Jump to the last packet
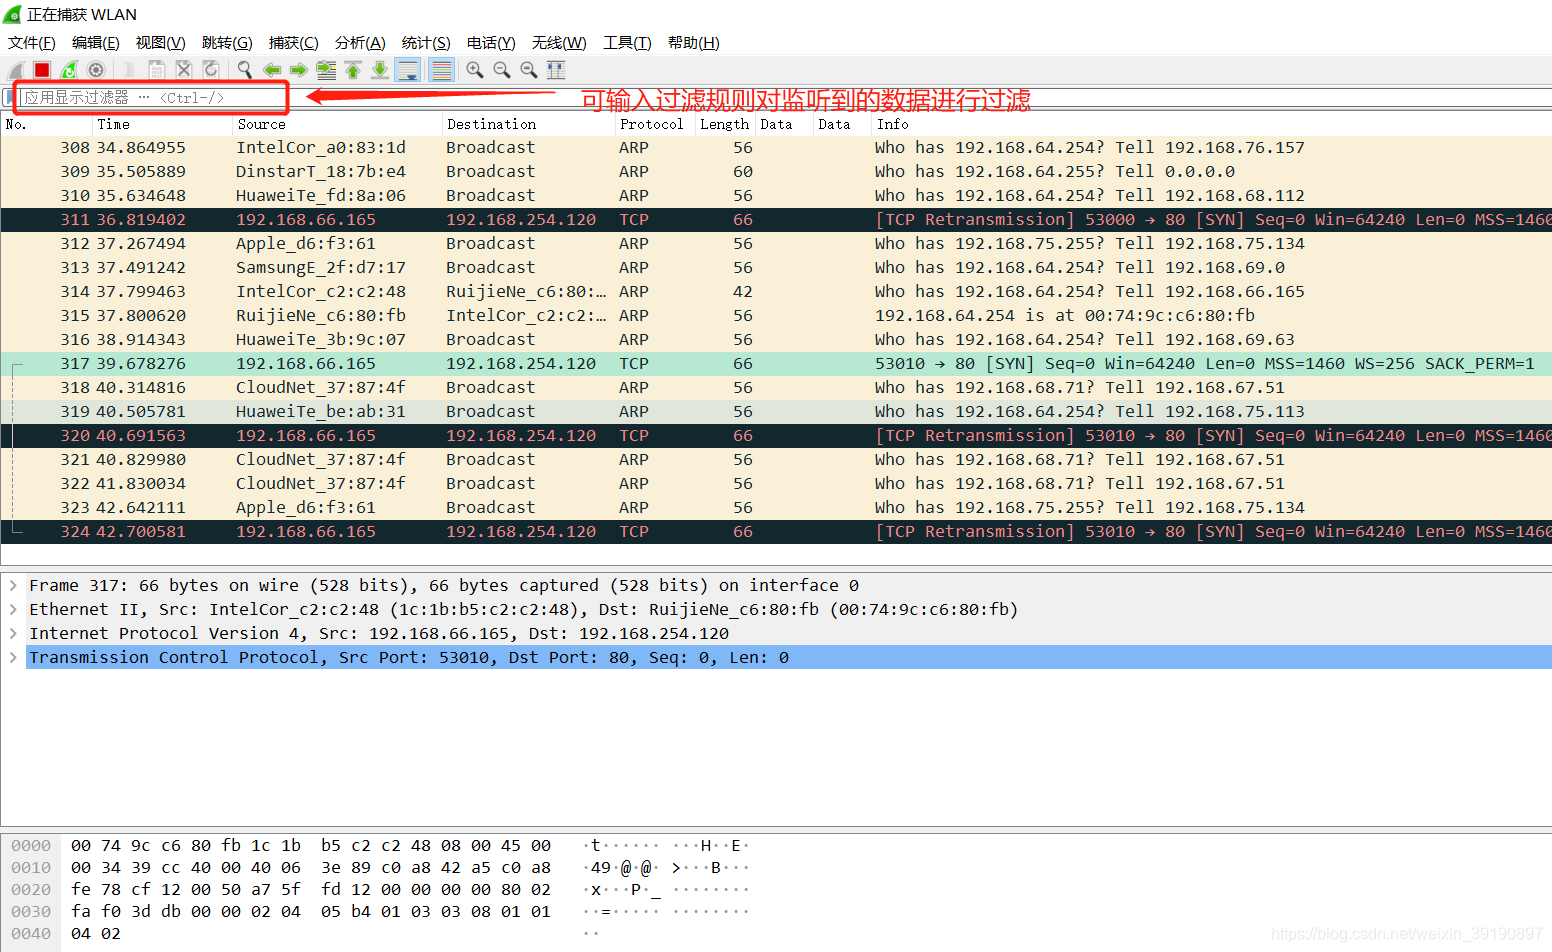This screenshot has width=1552, height=952. [x=380, y=70]
